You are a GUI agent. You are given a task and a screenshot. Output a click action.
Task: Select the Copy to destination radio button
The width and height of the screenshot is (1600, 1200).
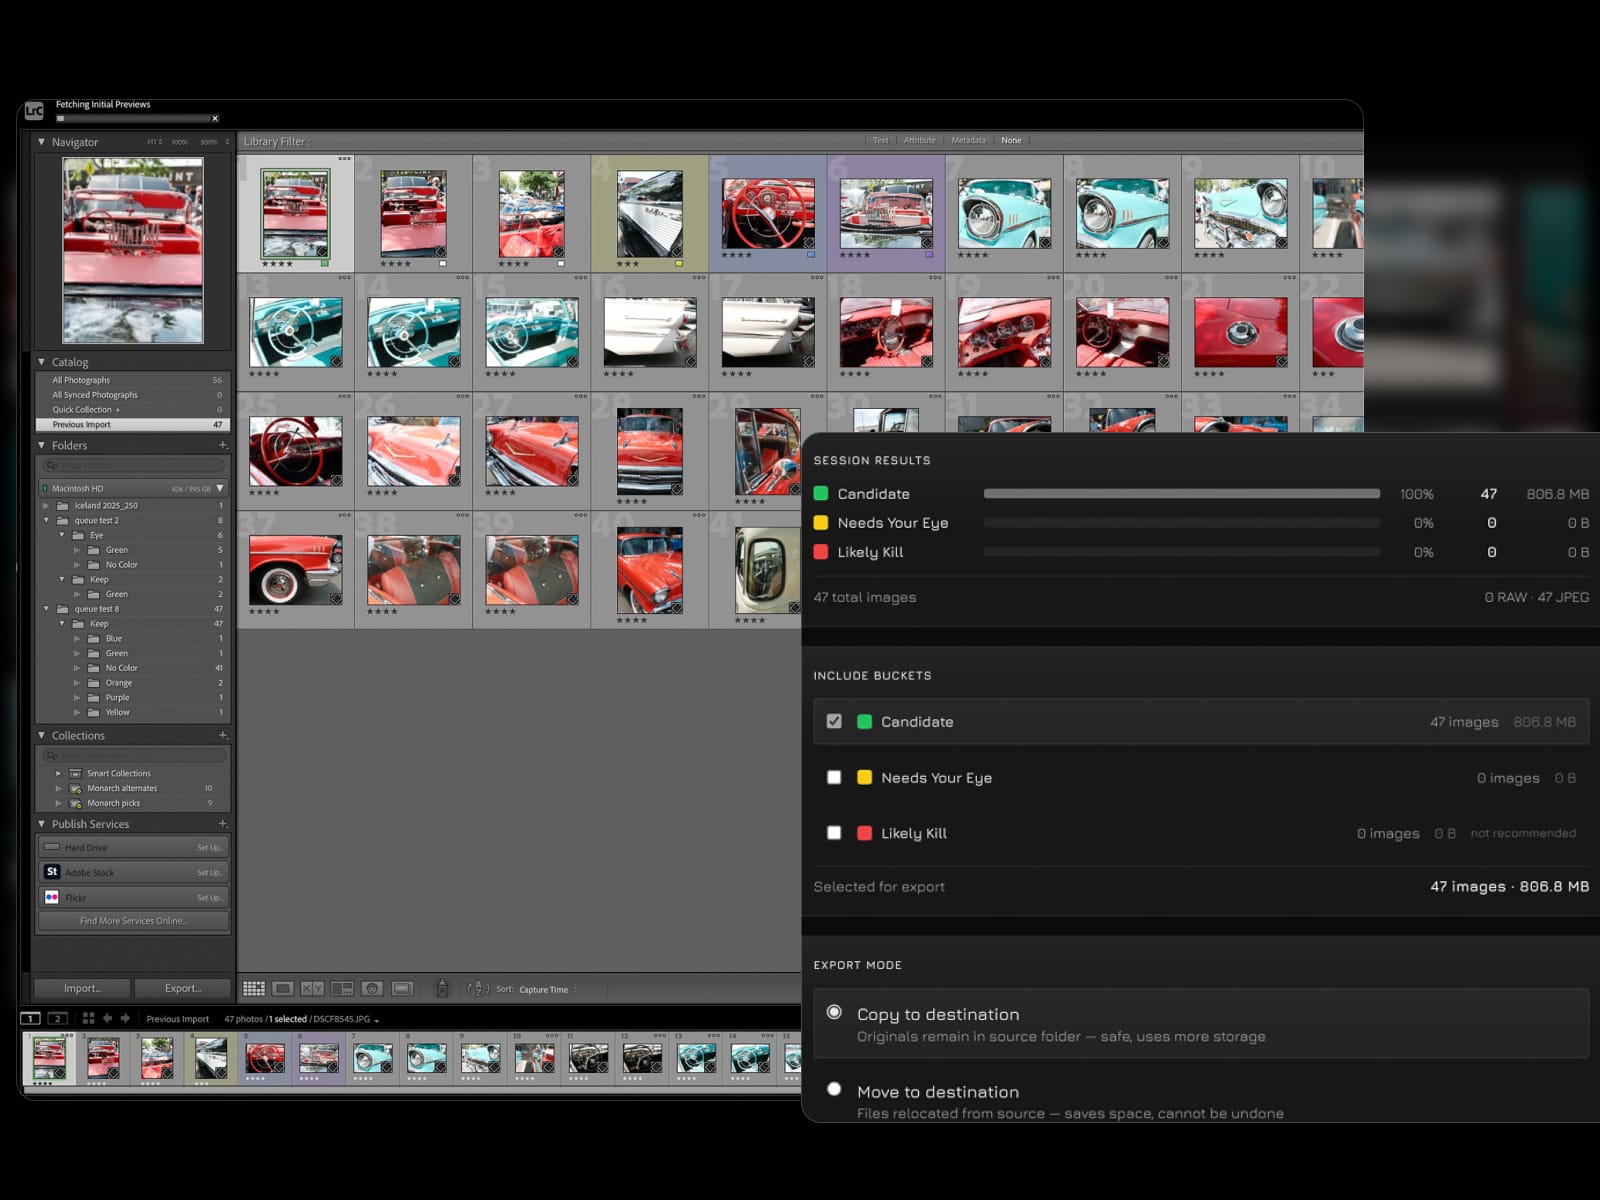[x=834, y=1012]
